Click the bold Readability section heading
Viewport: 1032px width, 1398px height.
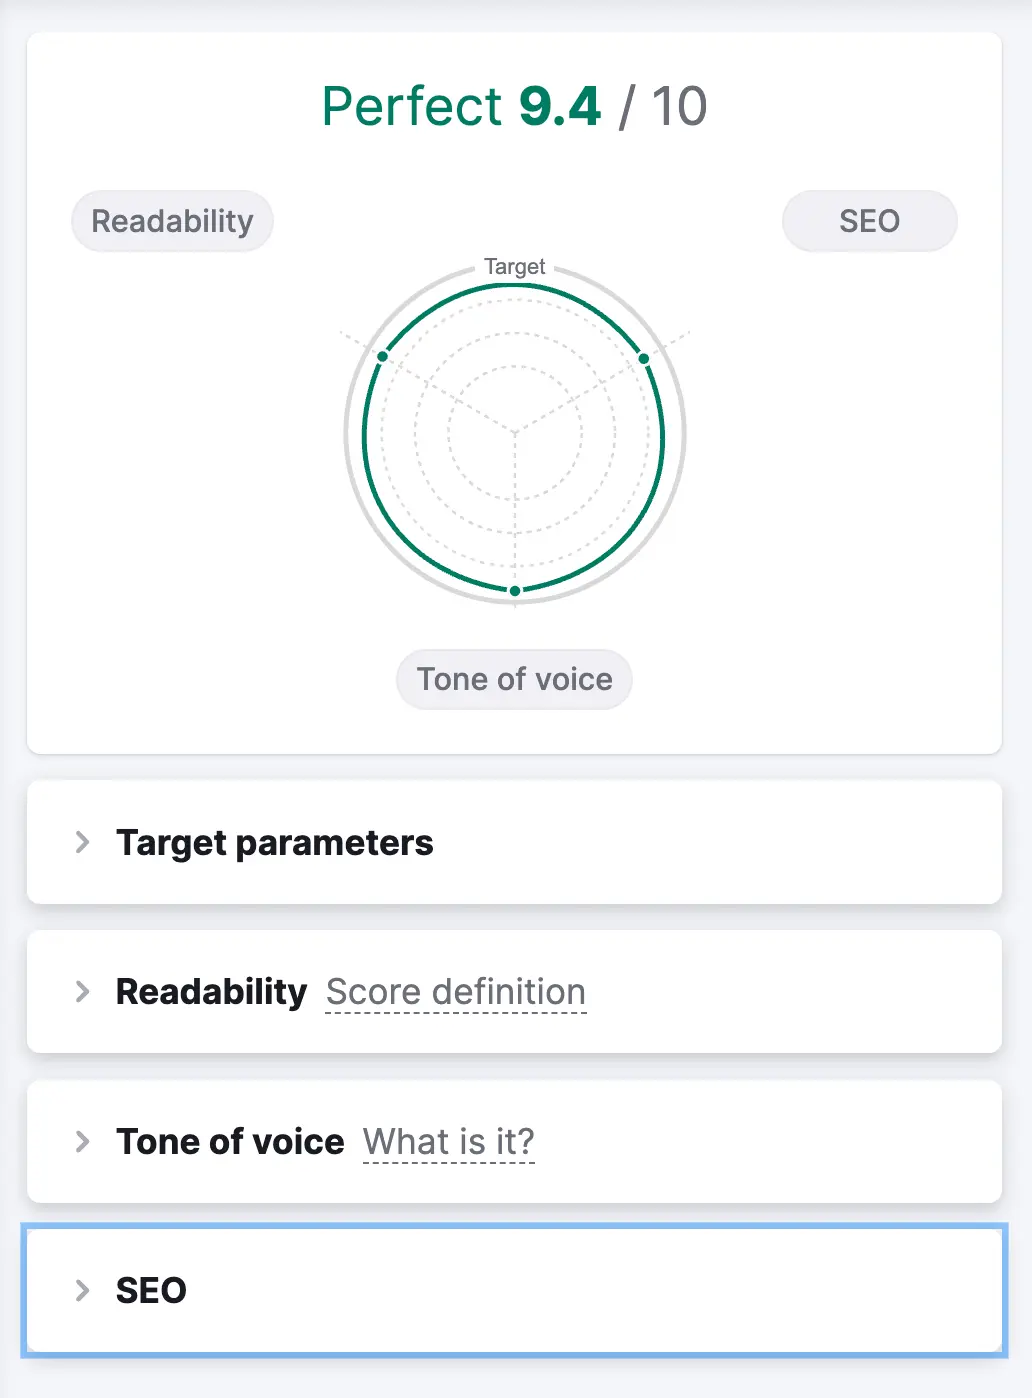click(212, 992)
